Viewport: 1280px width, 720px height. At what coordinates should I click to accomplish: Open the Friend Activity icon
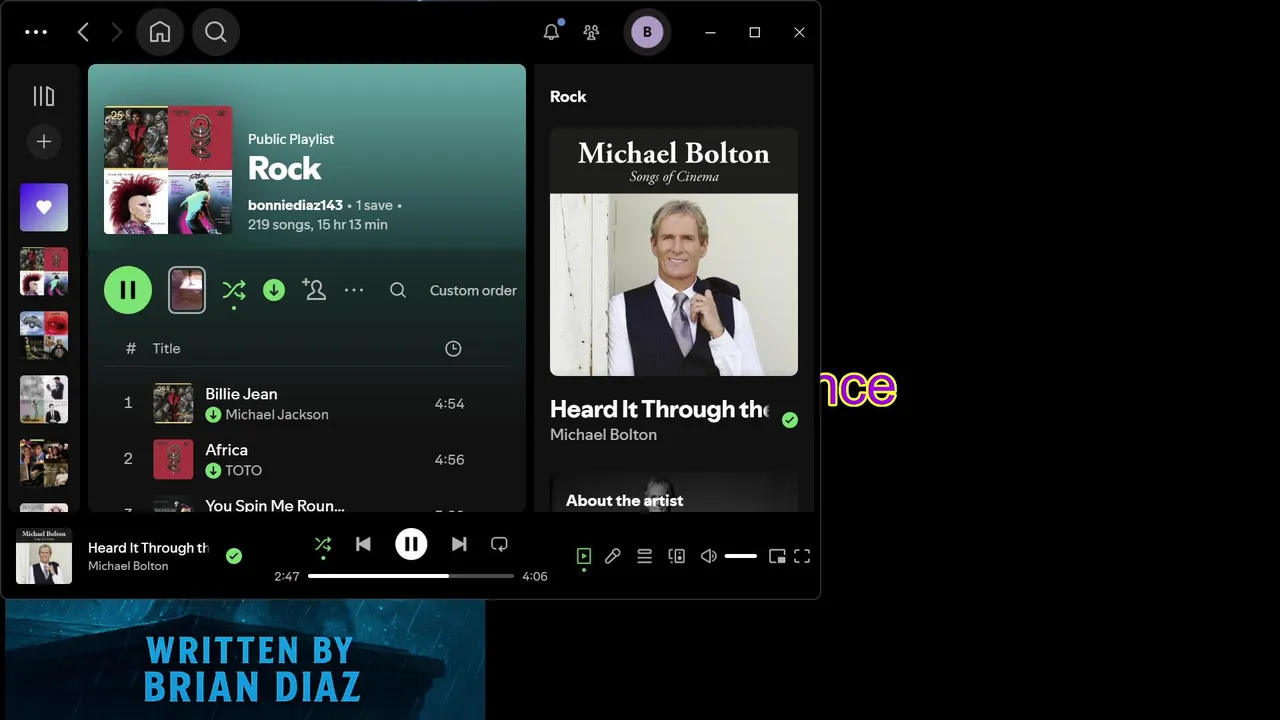point(591,32)
